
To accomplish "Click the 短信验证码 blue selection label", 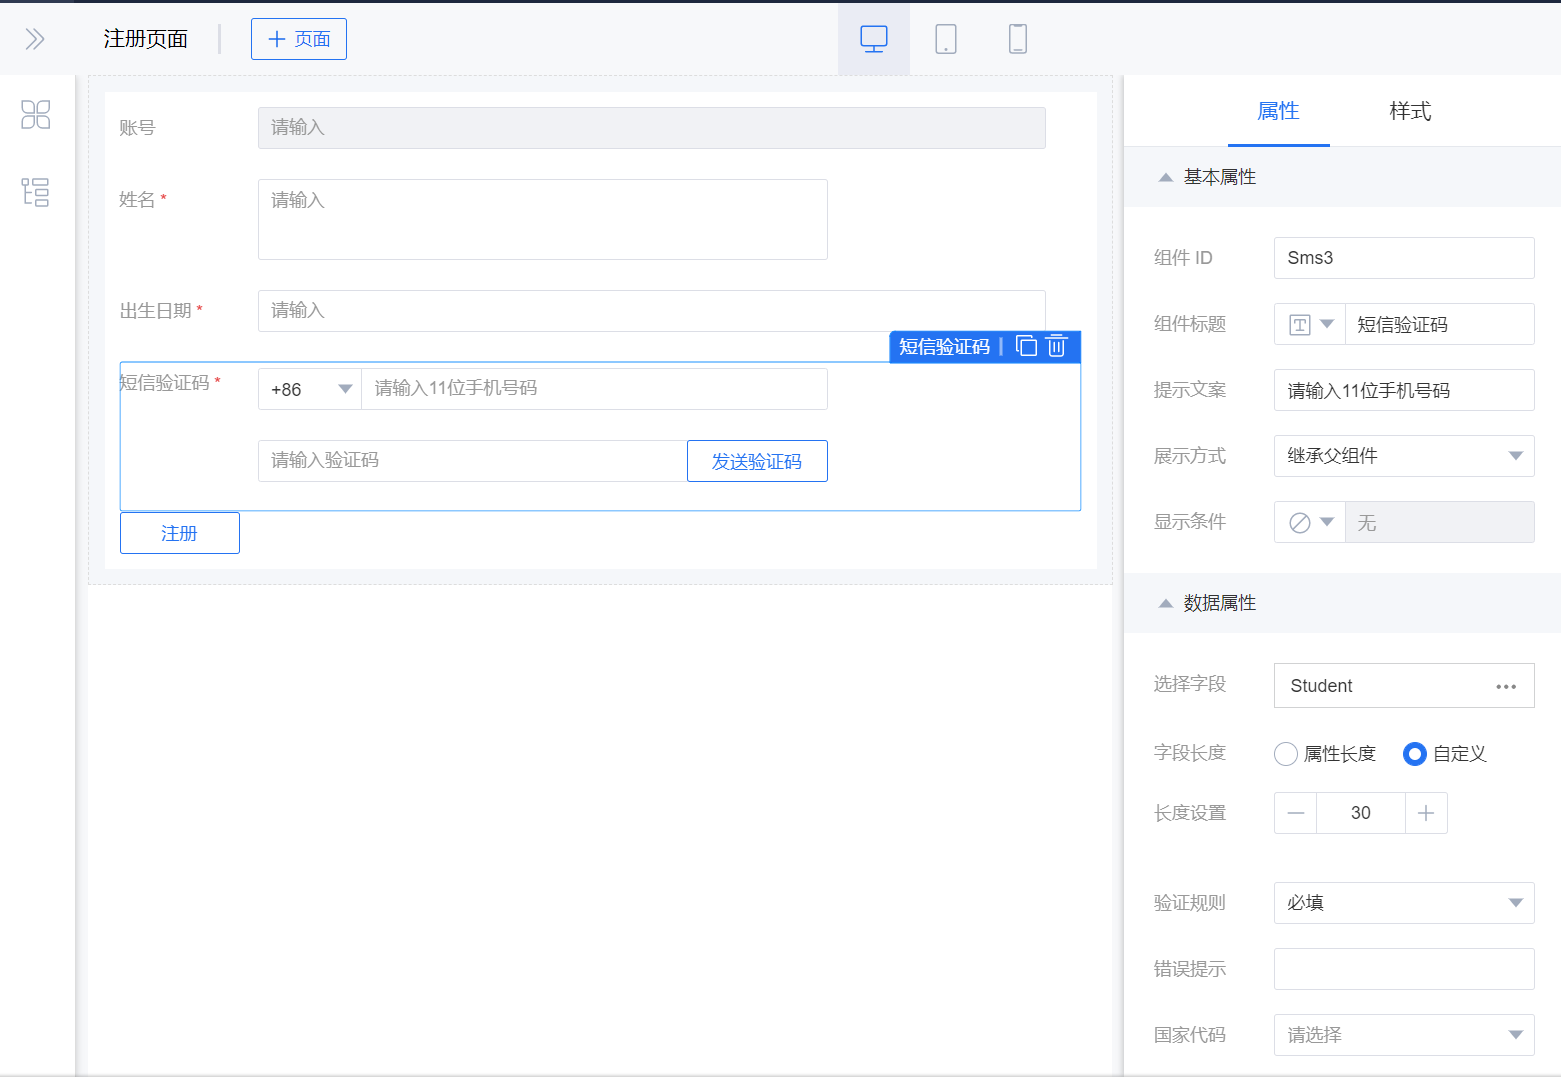I will click(944, 346).
